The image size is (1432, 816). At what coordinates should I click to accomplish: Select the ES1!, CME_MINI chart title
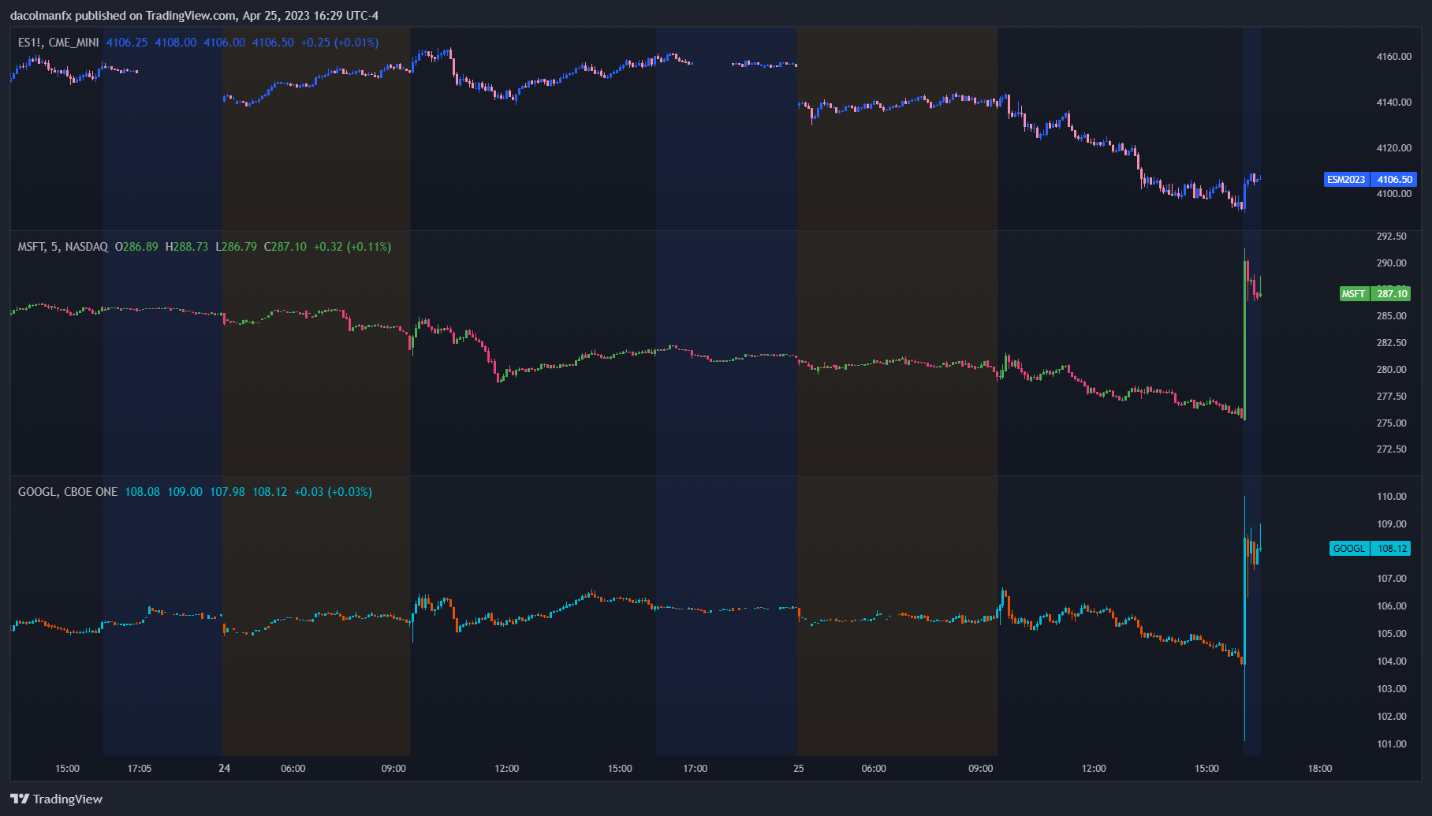pyautogui.click(x=58, y=43)
